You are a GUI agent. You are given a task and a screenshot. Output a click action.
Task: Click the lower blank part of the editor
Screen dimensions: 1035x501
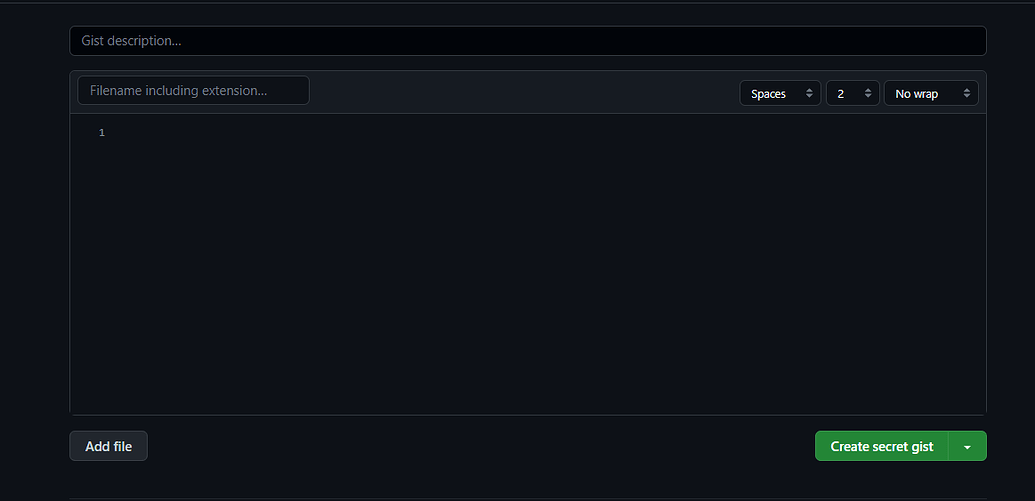coord(528,356)
